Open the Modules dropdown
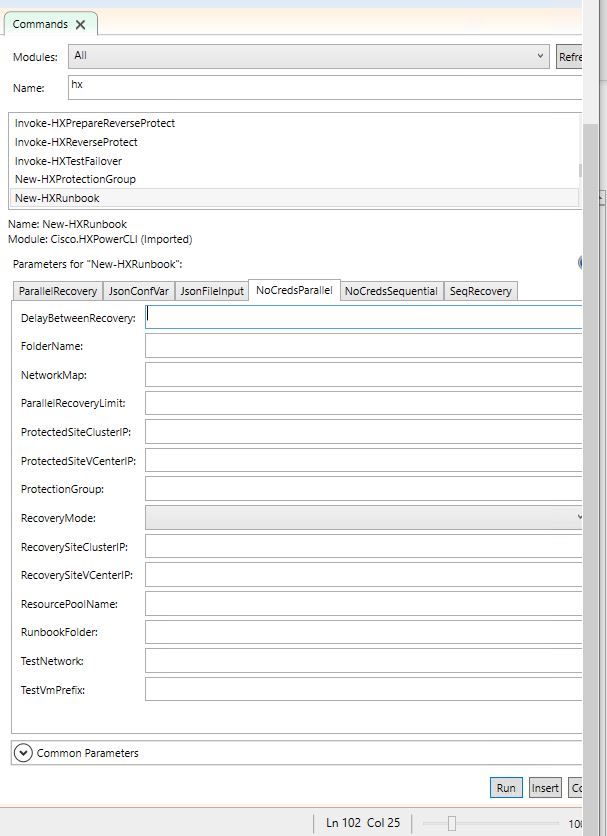 [309, 56]
